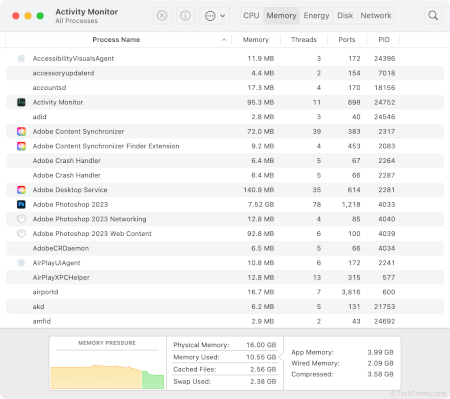Click the Cached Files 2.56 GB row
The height and width of the screenshot is (399, 450).
pyautogui.click(x=225, y=369)
